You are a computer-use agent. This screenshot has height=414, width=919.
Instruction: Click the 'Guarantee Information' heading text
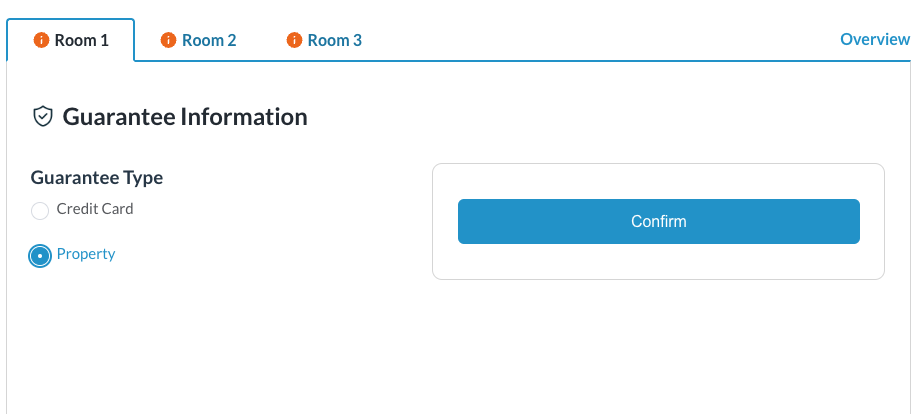[x=185, y=117]
